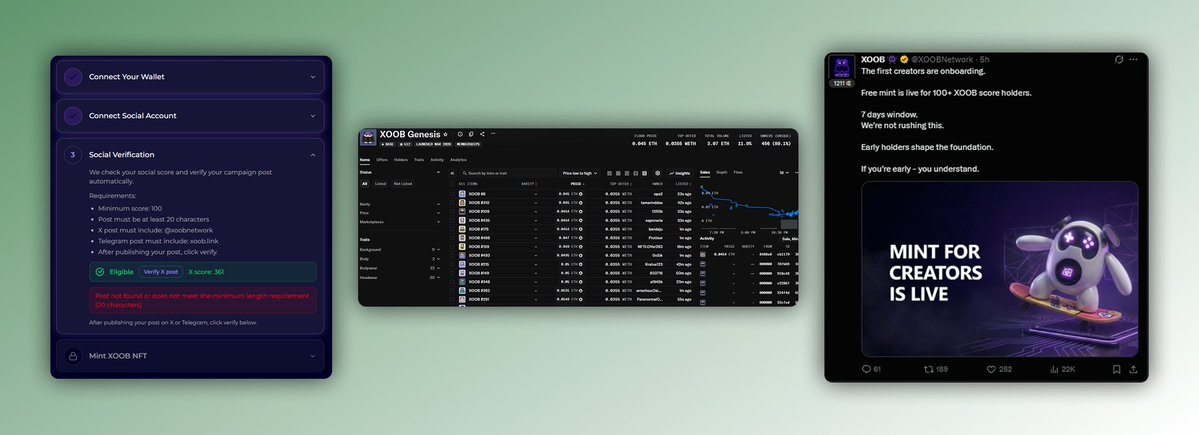Click the search by item or trait field
The image size is (1199, 435).
508,174
